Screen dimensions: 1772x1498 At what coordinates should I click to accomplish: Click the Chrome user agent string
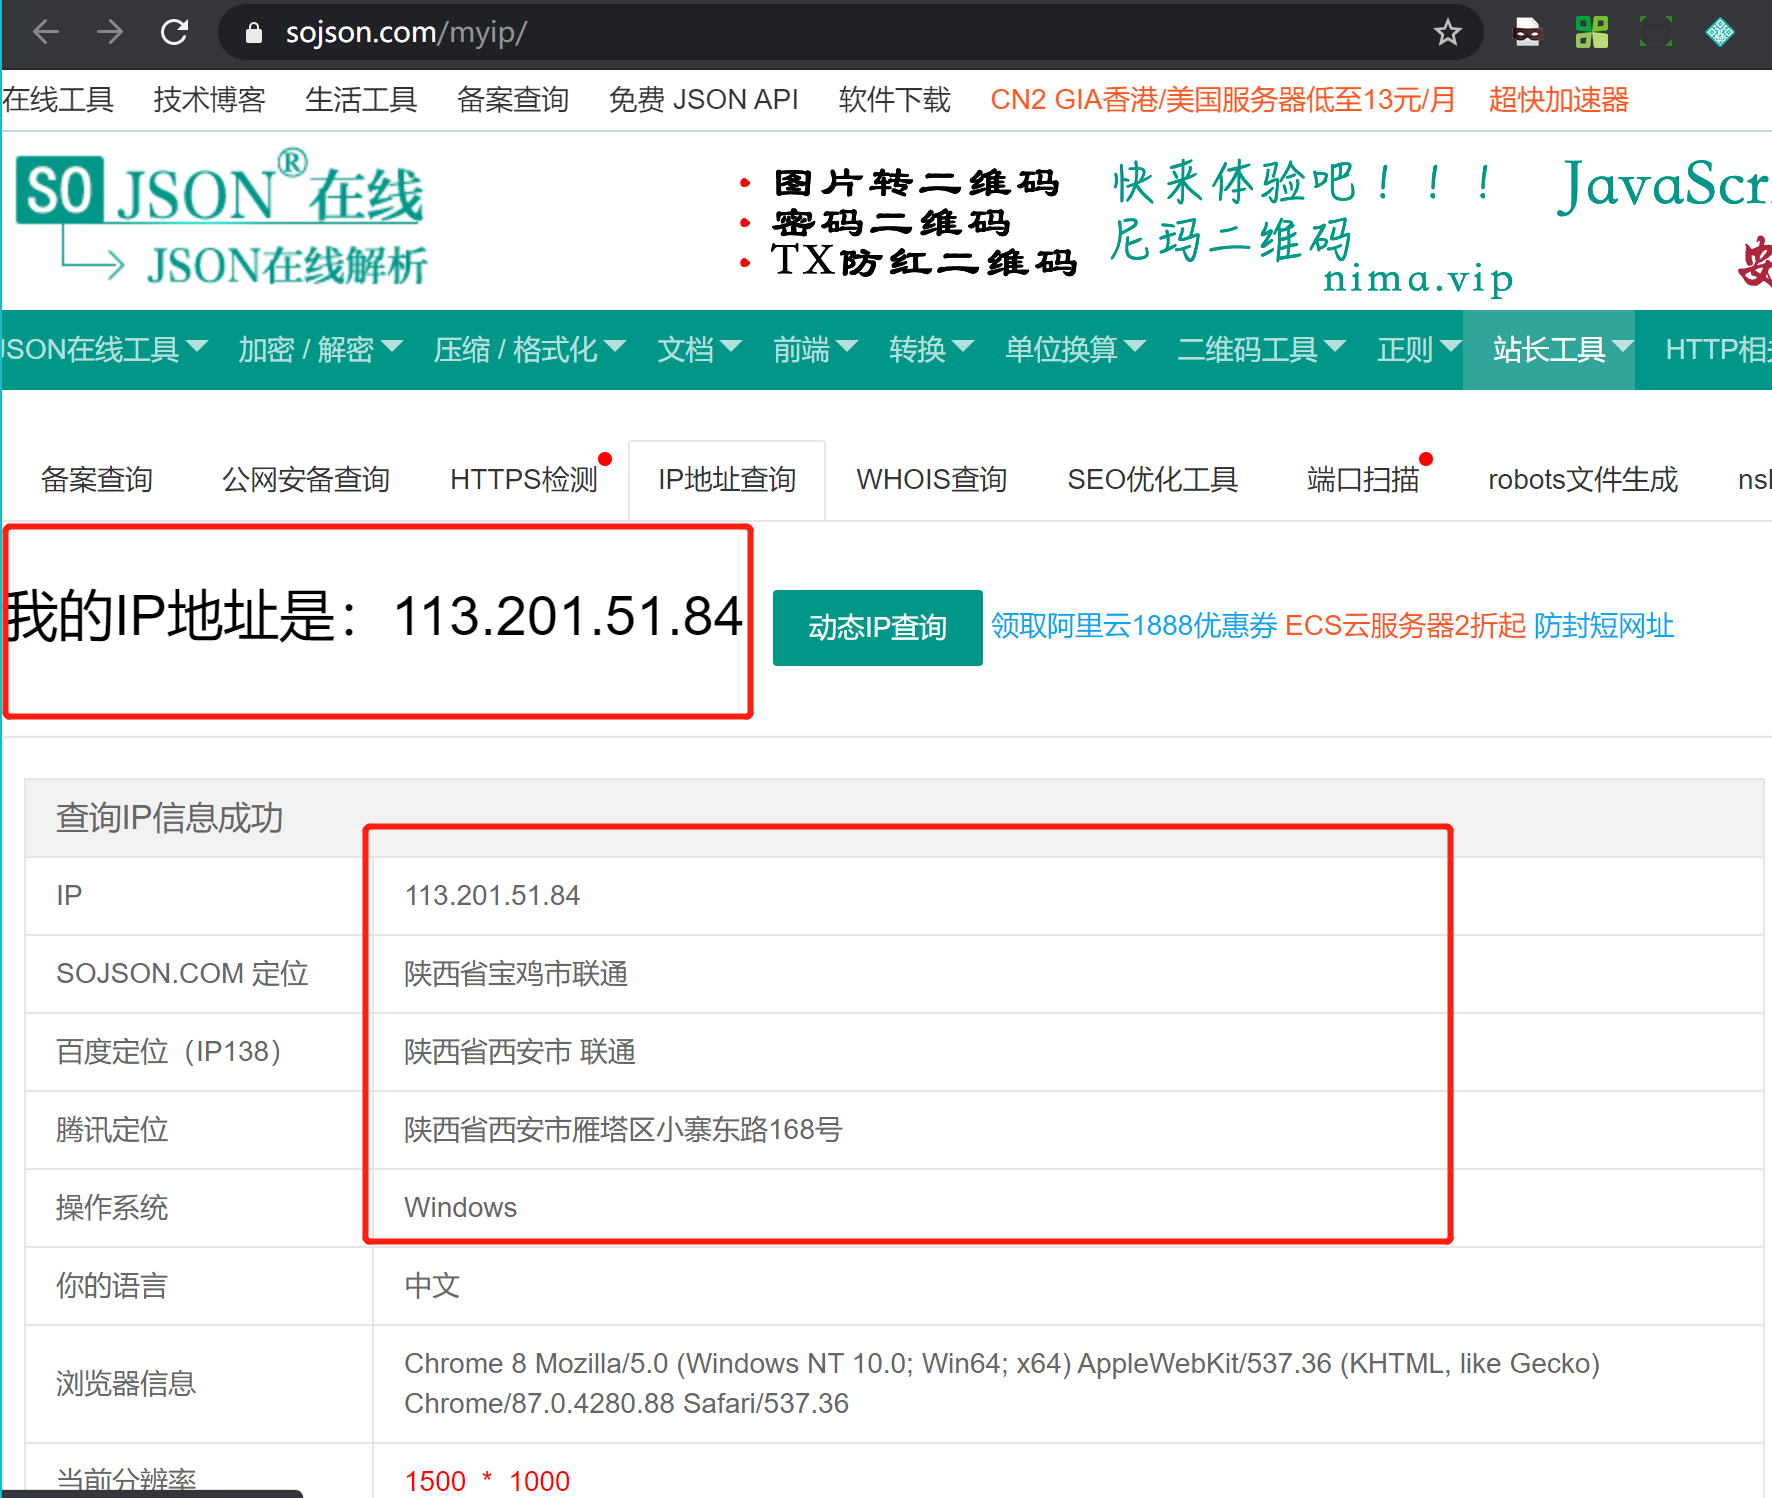[x=1002, y=1383]
